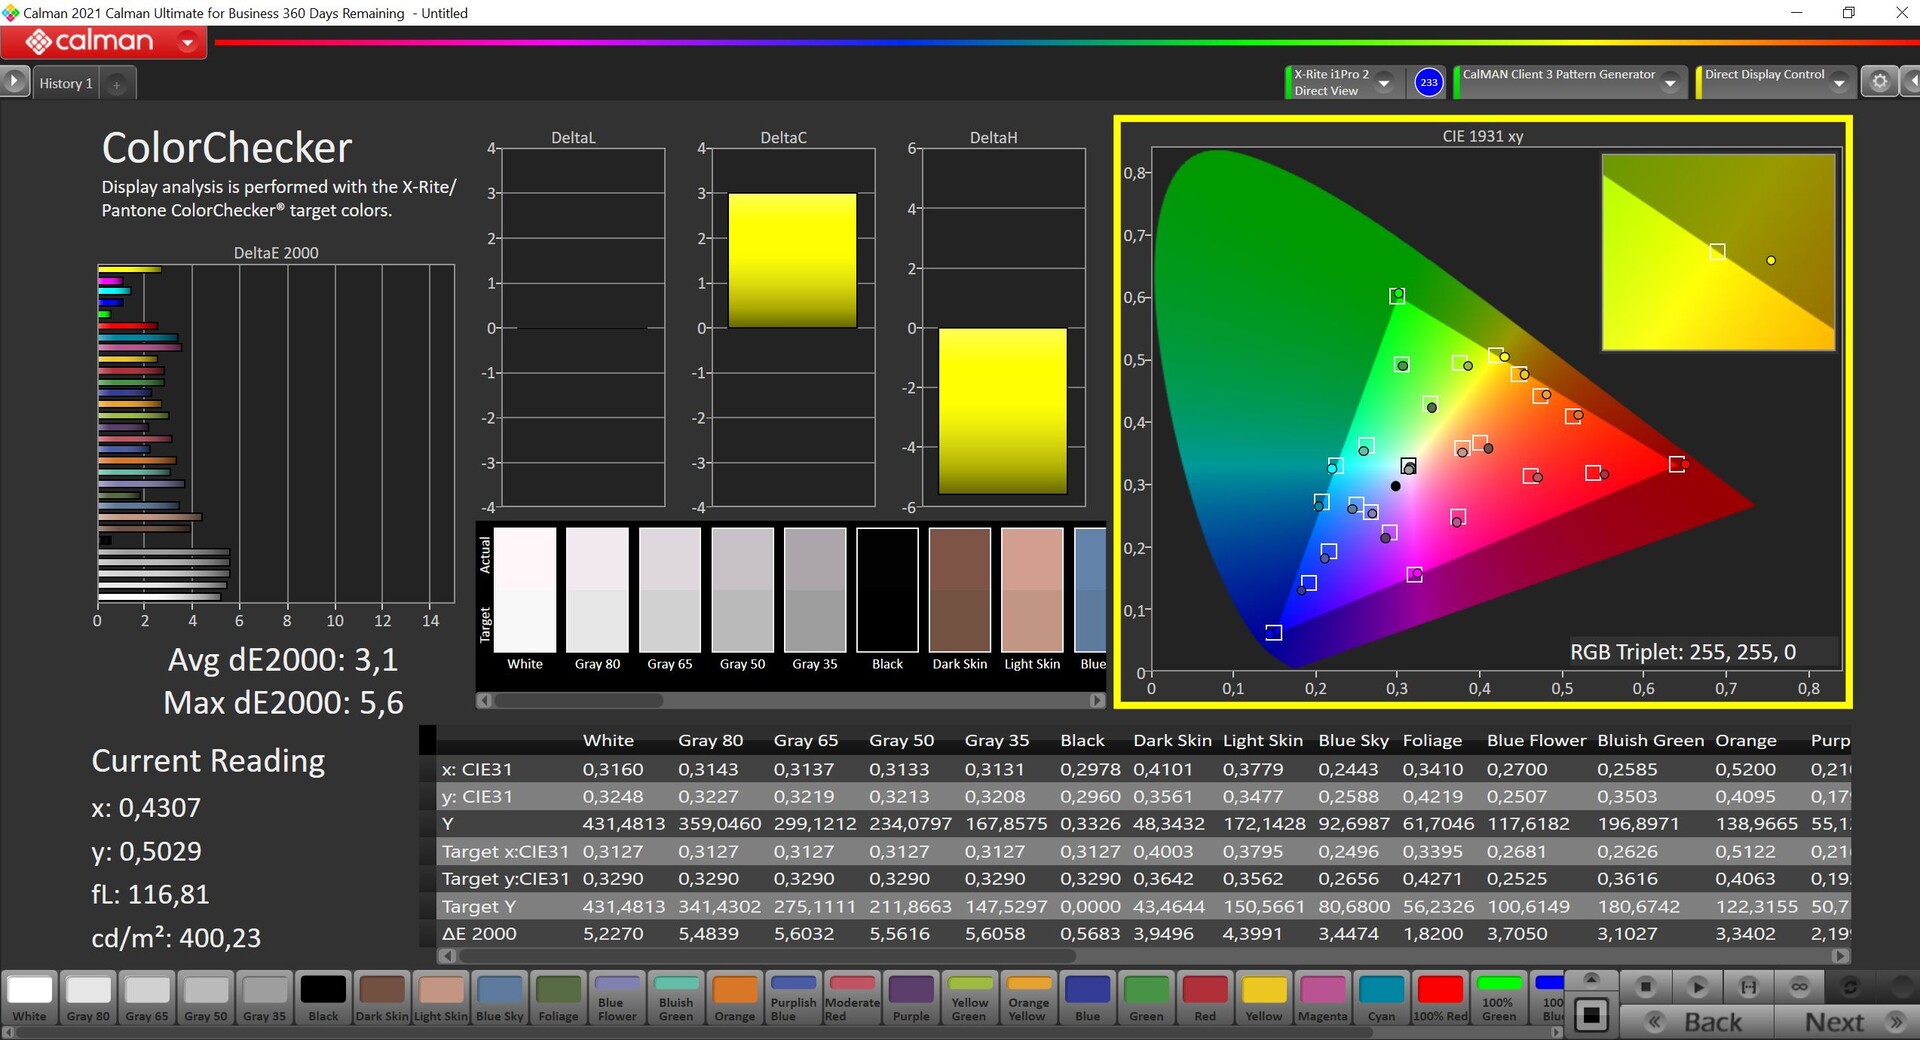Click the data table left scroll arrow
1920x1040 pixels.
tap(446, 956)
